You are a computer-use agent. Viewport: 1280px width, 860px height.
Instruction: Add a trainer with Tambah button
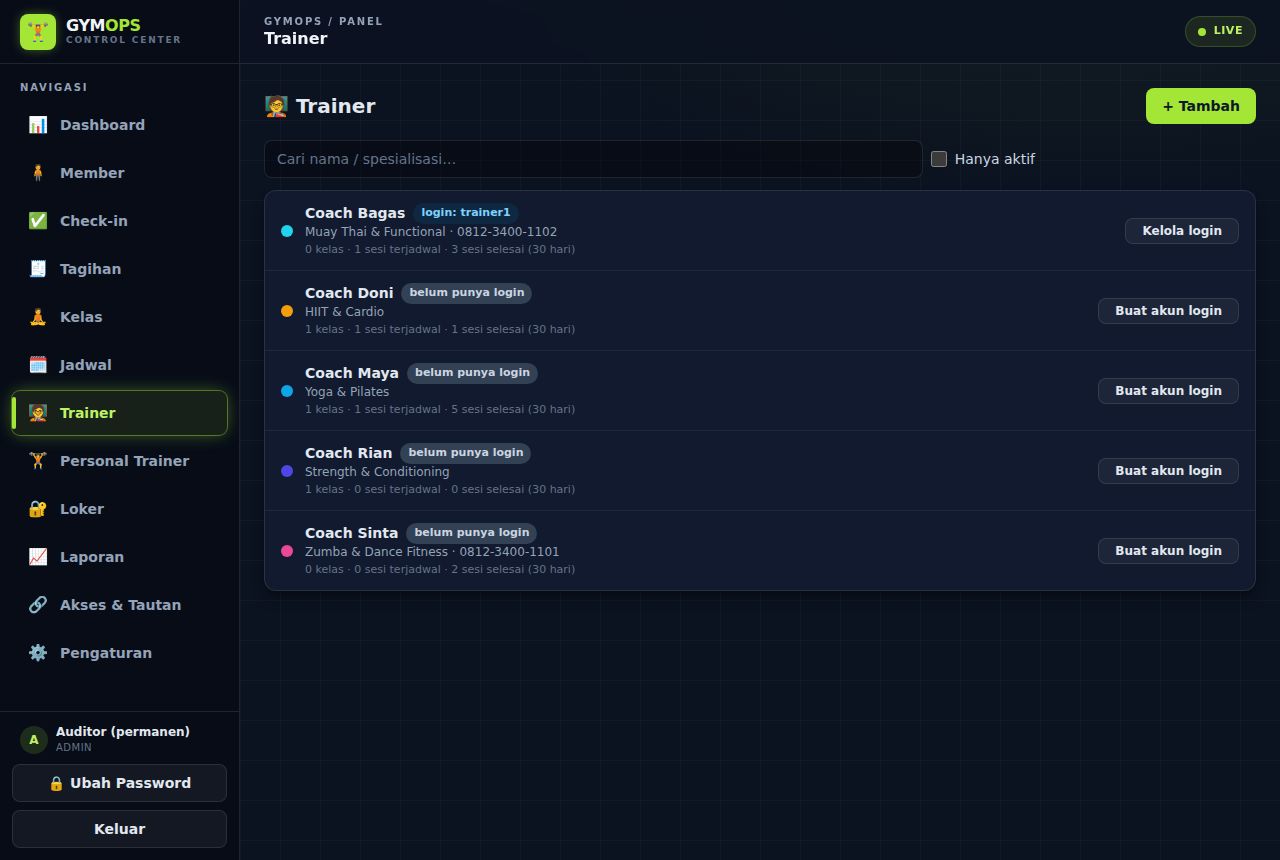tap(1200, 106)
